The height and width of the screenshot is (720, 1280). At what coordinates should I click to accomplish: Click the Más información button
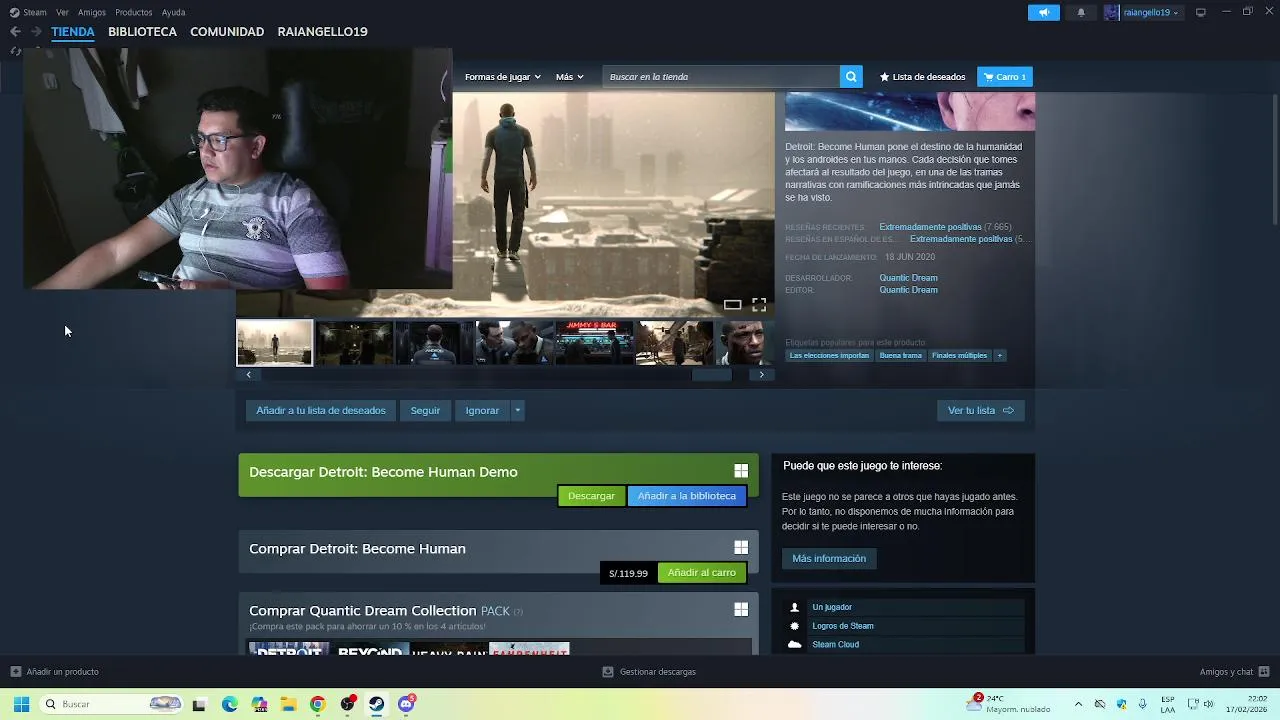pyautogui.click(x=829, y=558)
